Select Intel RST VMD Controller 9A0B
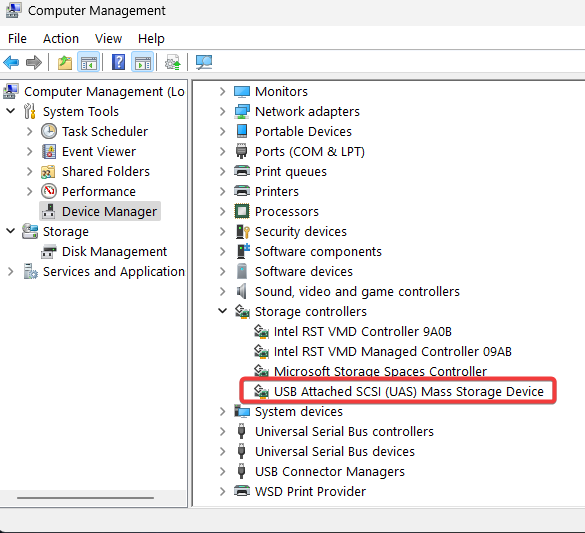The height and width of the screenshot is (533, 585). [363, 332]
